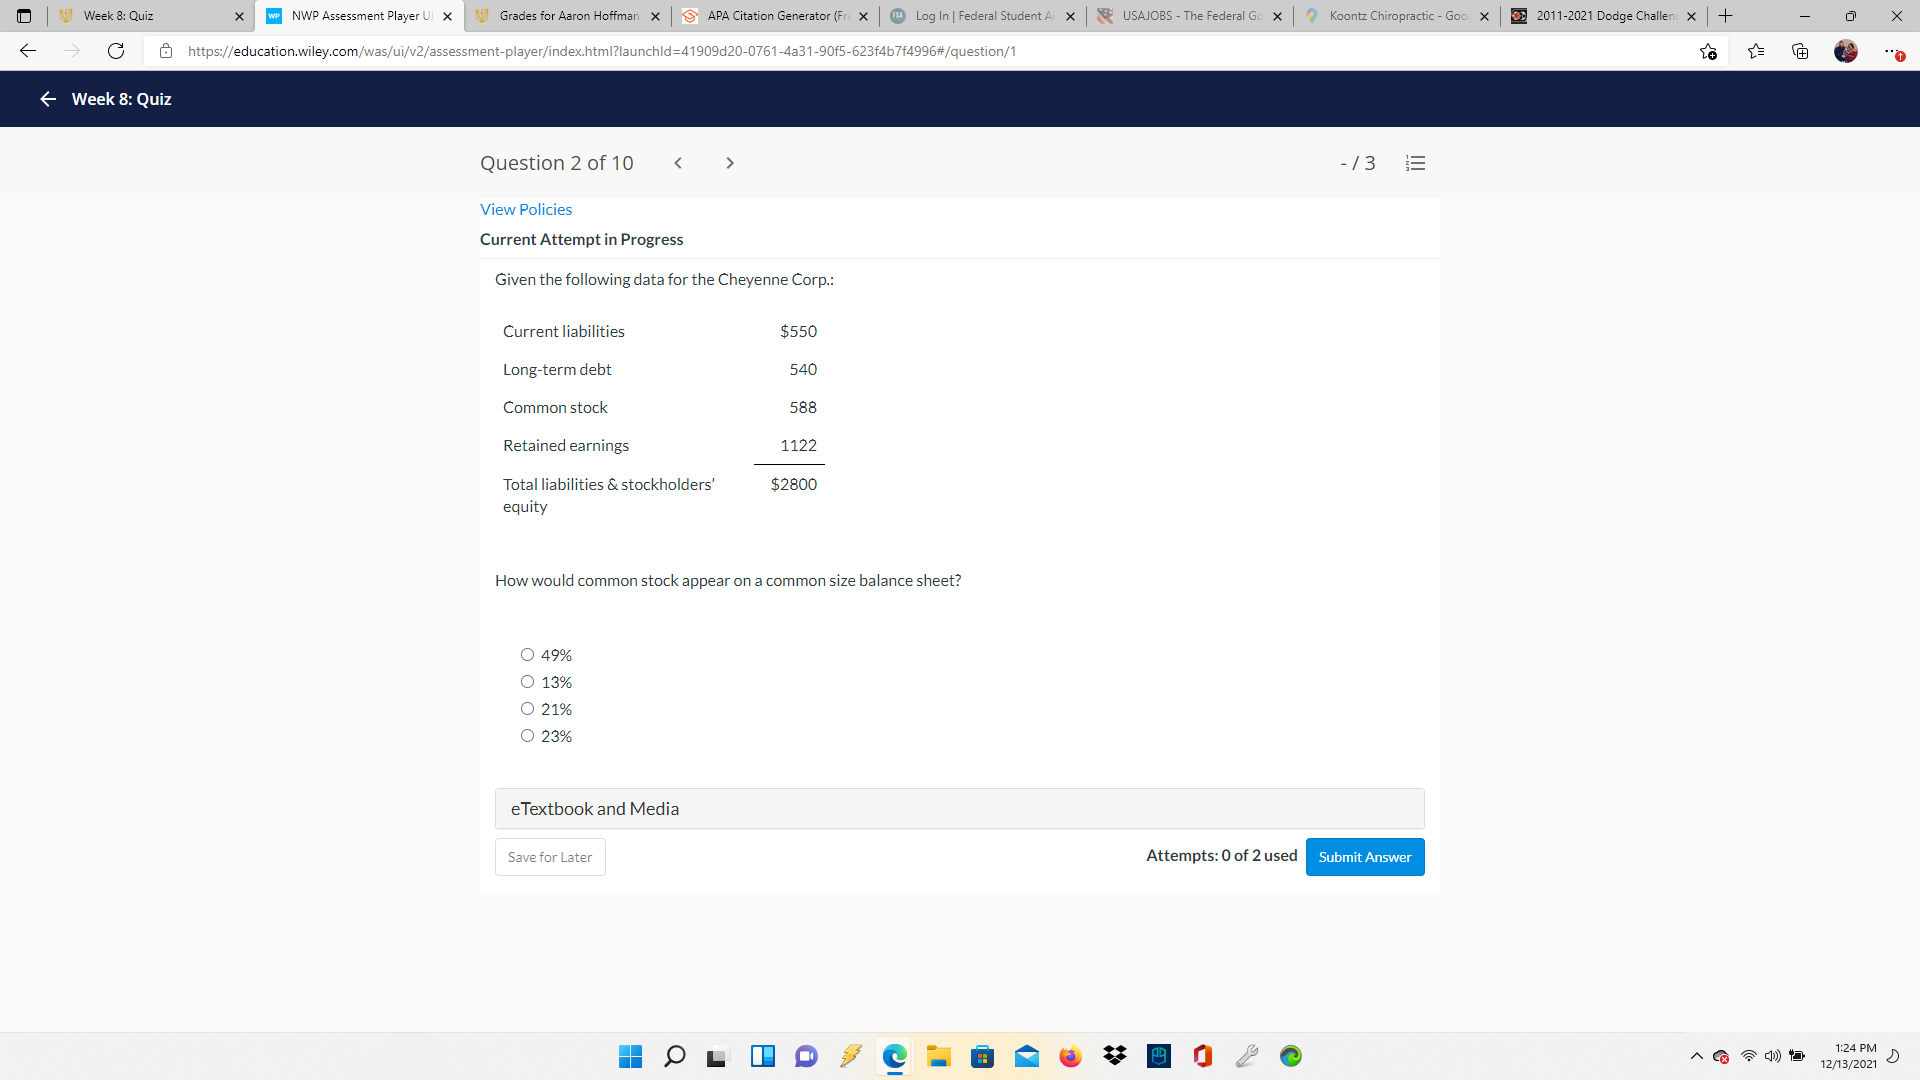The height and width of the screenshot is (1080, 1920).
Task: Open the View Policies link
Action: pos(526,209)
